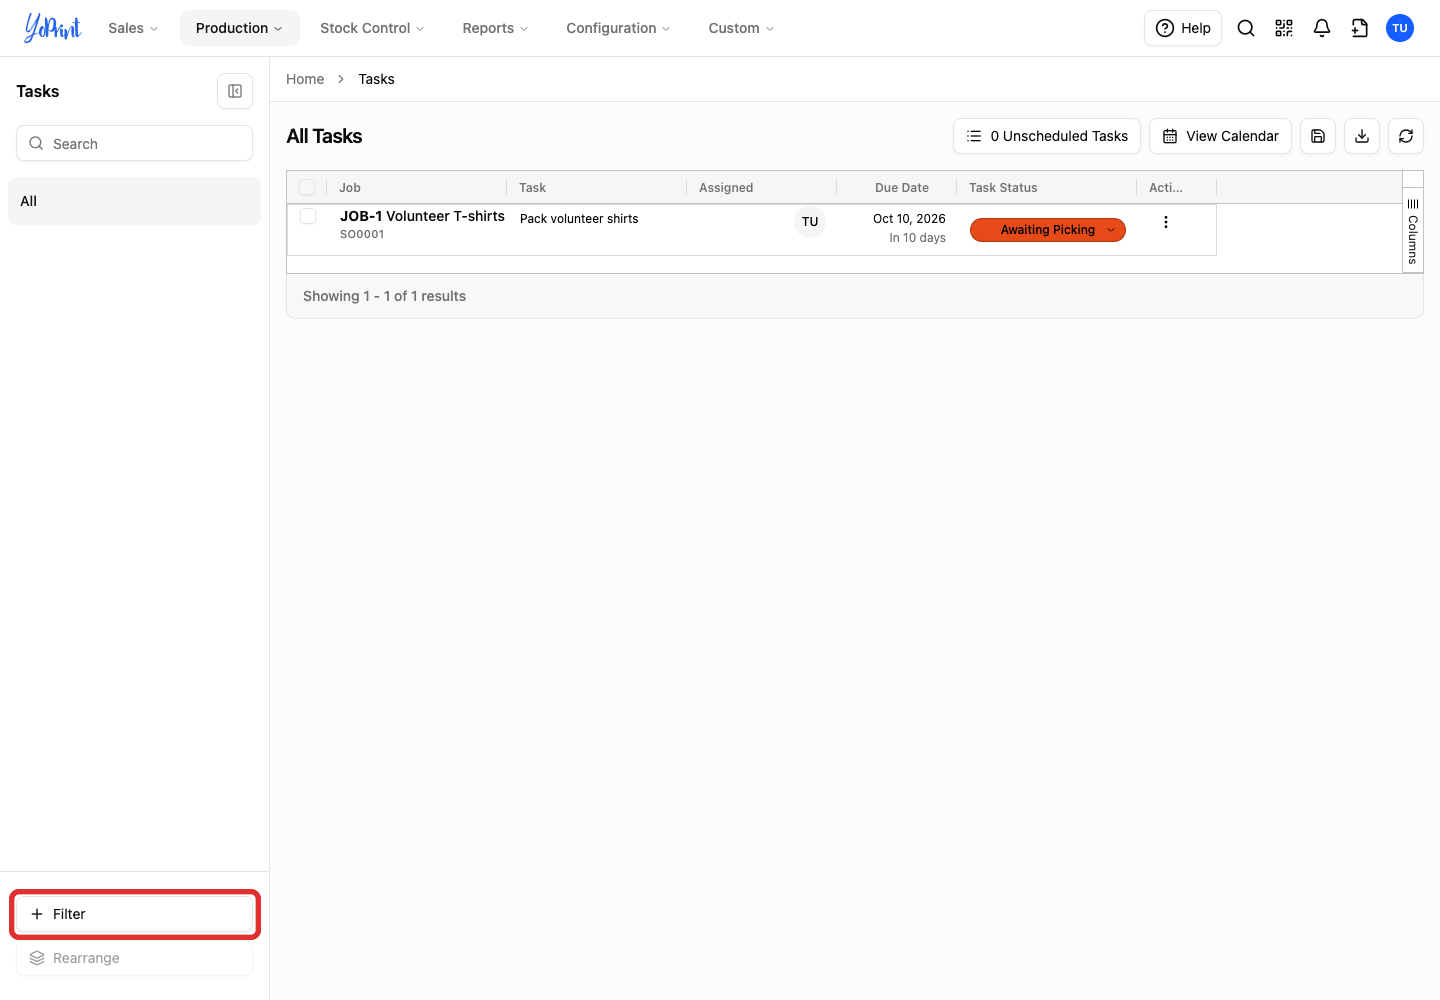Refresh the All Tasks list
The image size is (1440, 1000).
[x=1406, y=136]
